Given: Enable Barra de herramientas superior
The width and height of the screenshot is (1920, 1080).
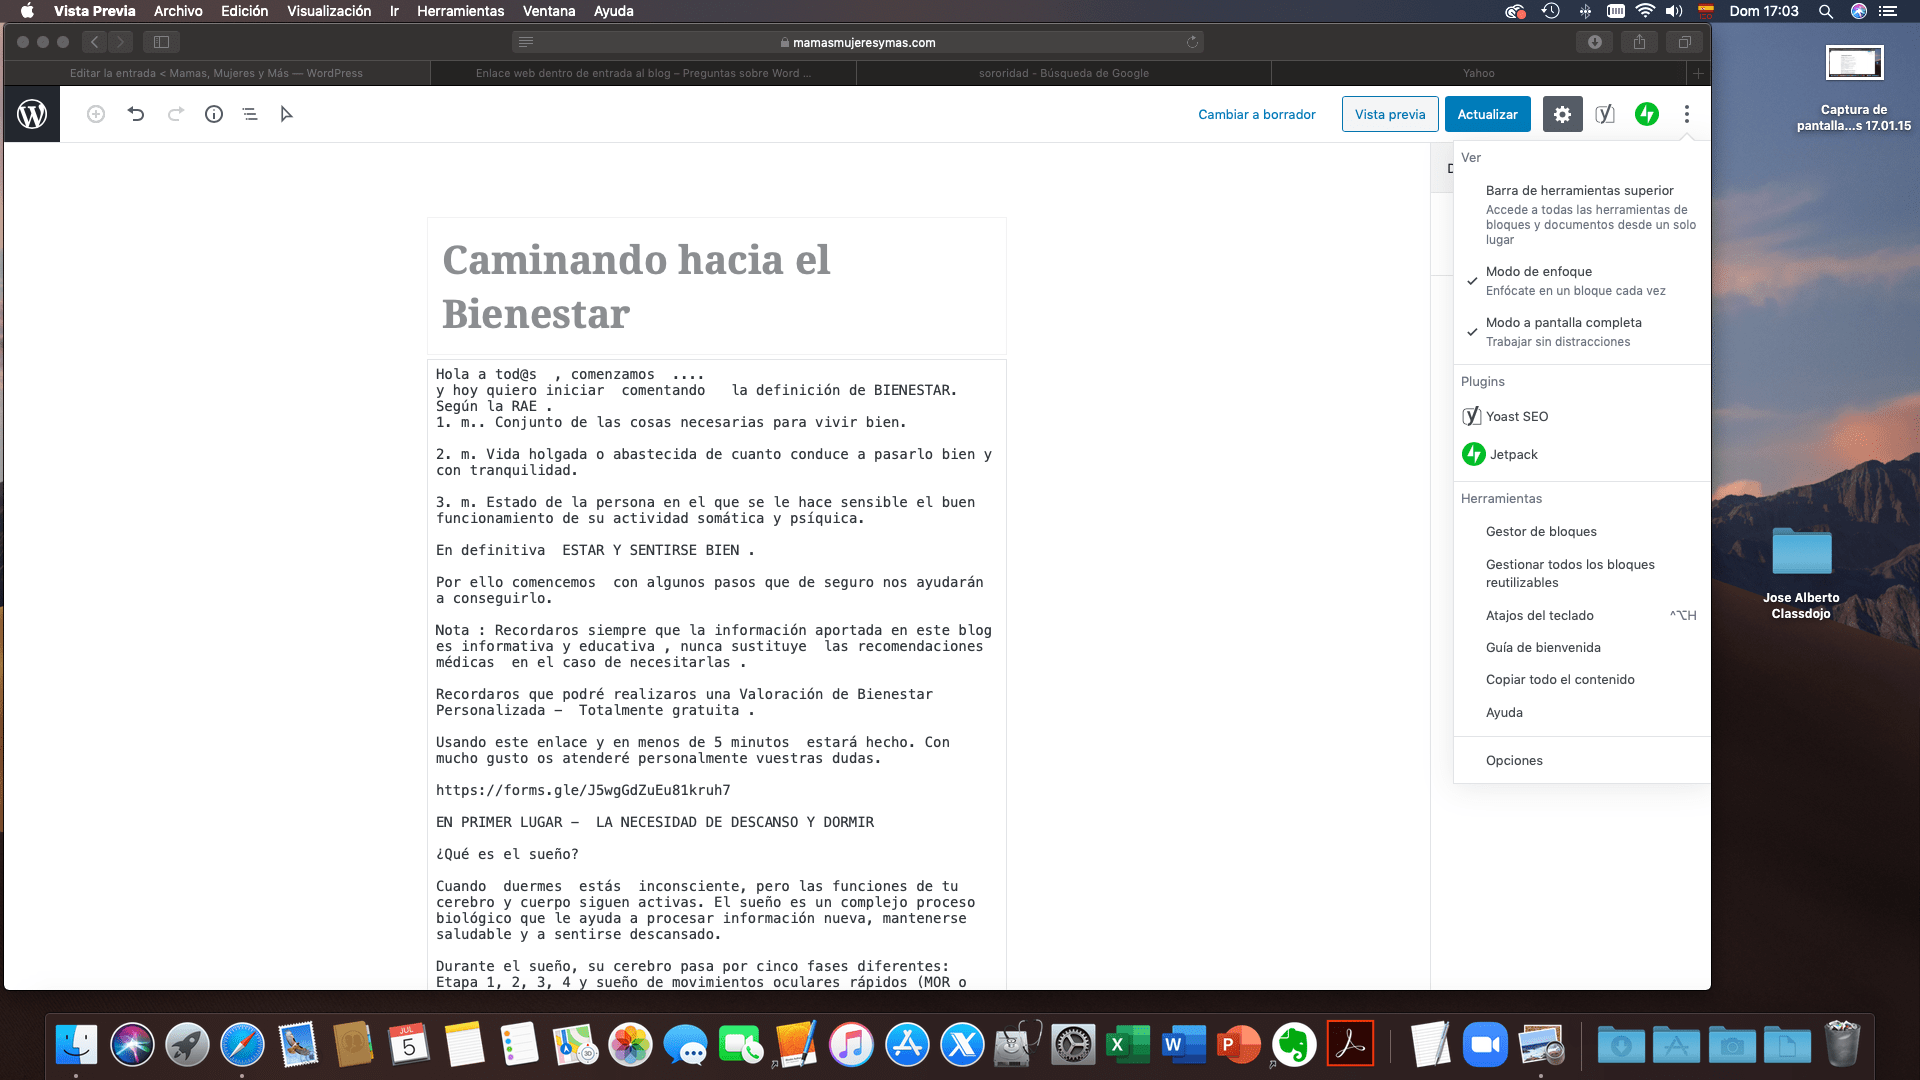Looking at the screenshot, I should [x=1581, y=214].
